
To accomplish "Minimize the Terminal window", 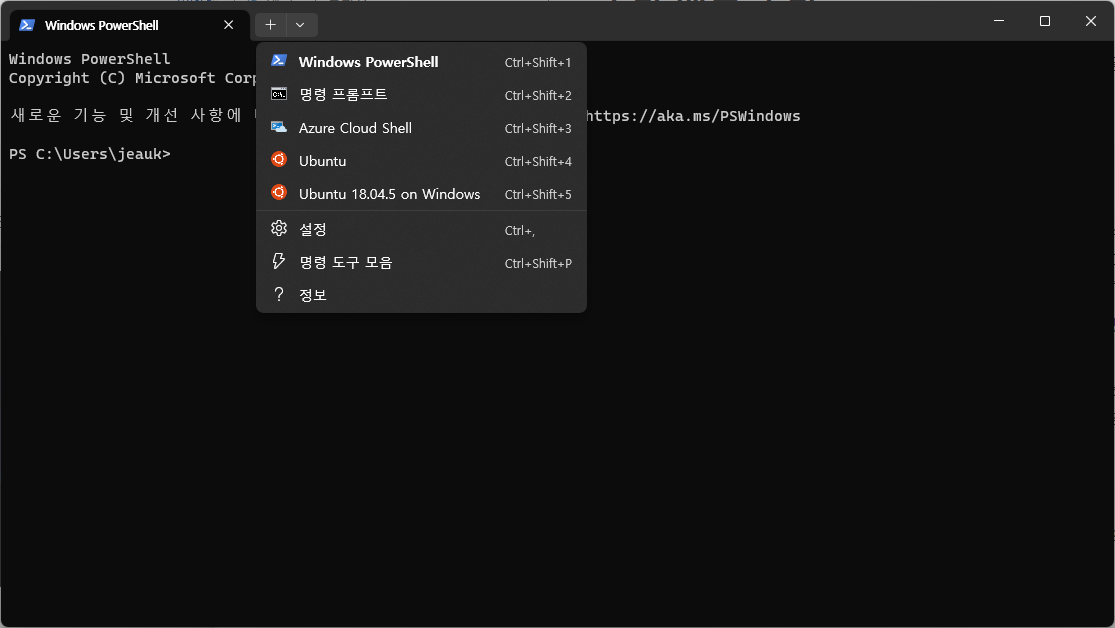I will pos(999,21).
